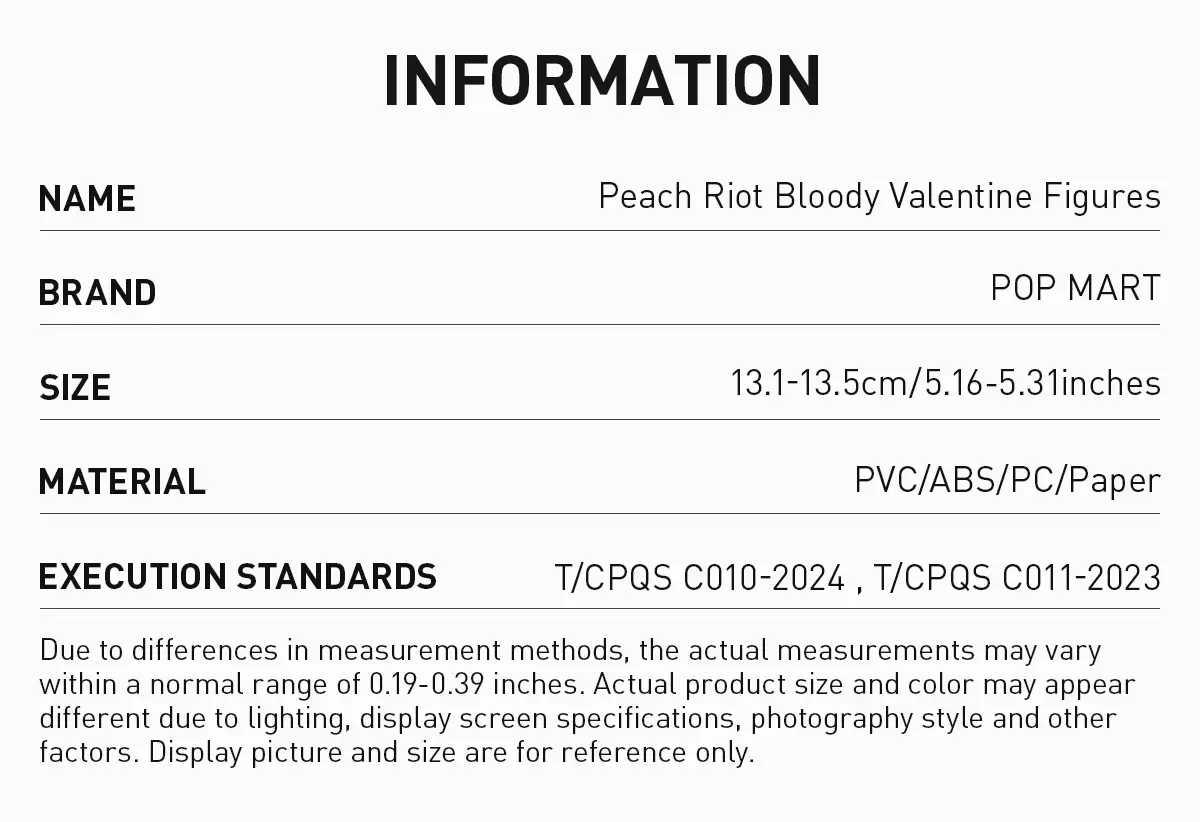Click the PVC material text
The width and height of the screenshot is (1200, 822).
(x=887, y=480)
